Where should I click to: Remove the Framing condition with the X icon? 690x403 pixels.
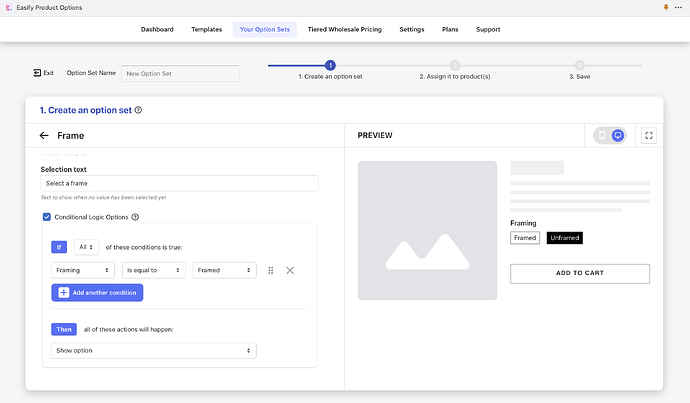290,270
